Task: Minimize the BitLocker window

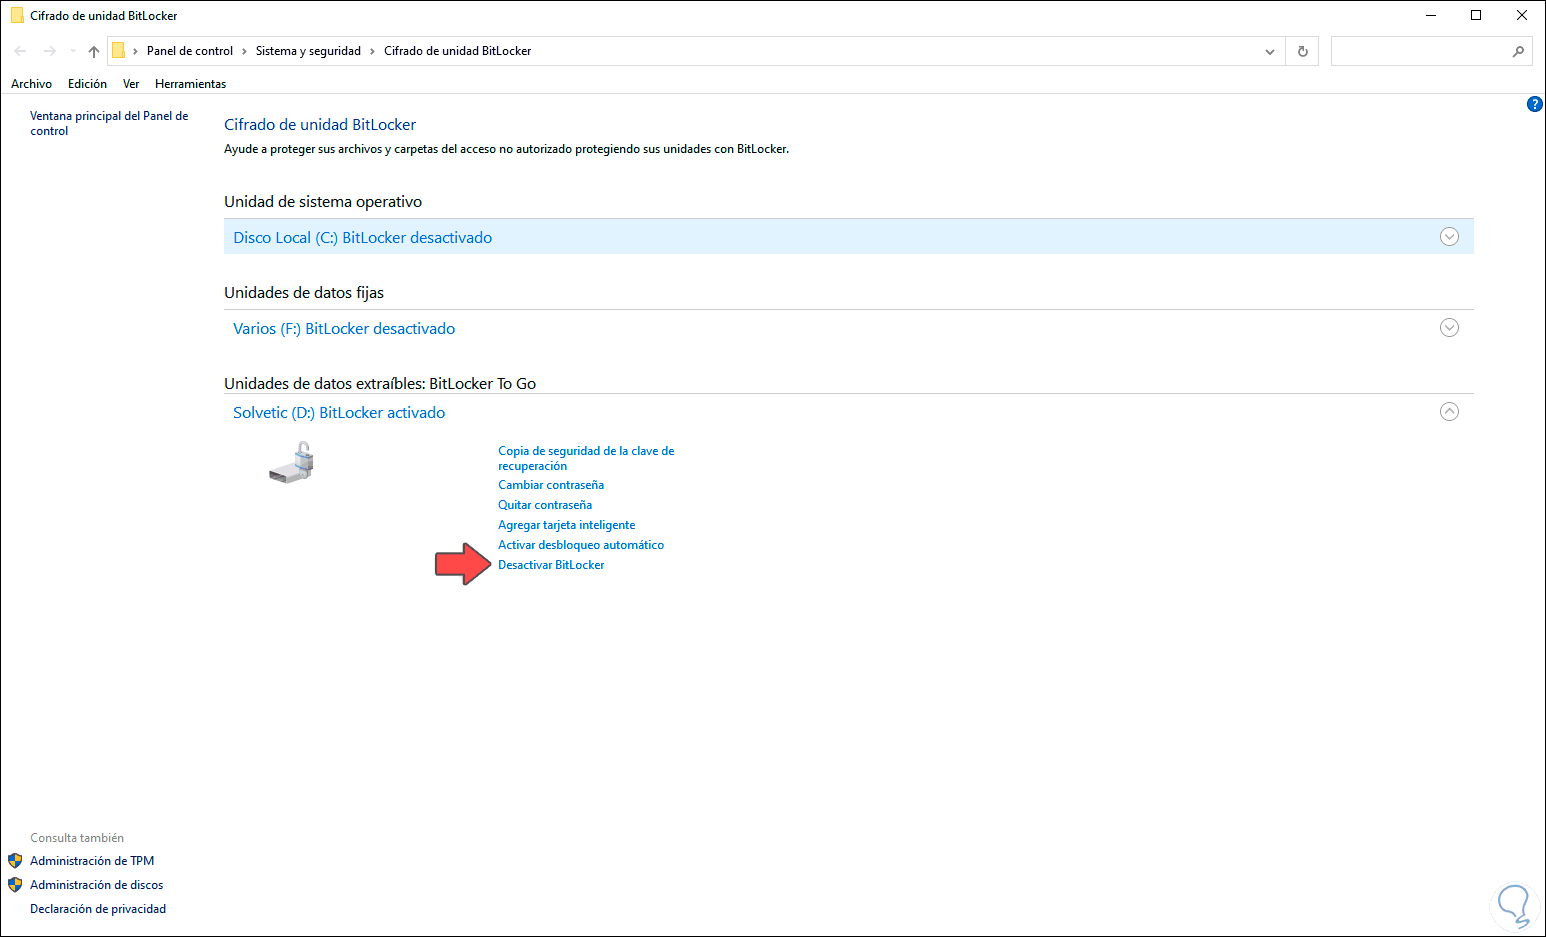Action: click(x=1431, y=16)
